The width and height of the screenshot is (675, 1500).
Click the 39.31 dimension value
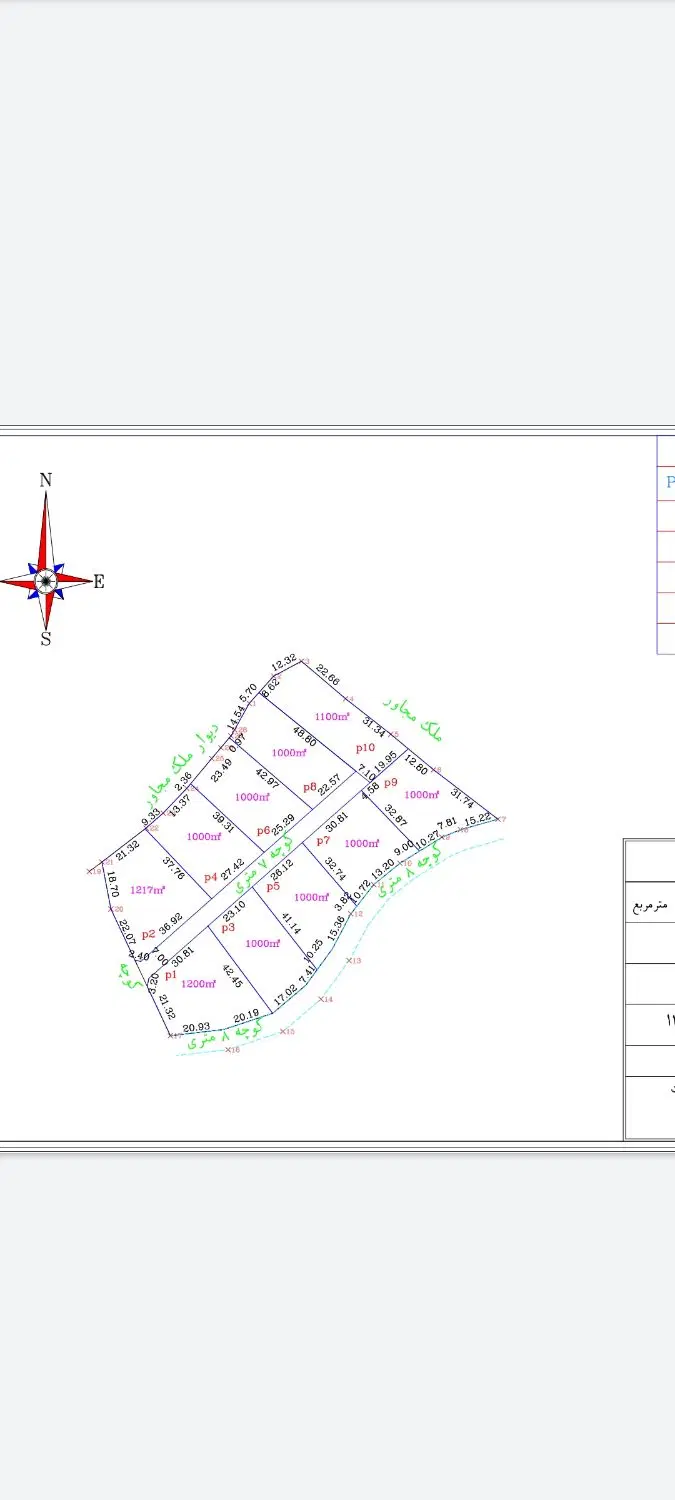[x=221, y=820]
